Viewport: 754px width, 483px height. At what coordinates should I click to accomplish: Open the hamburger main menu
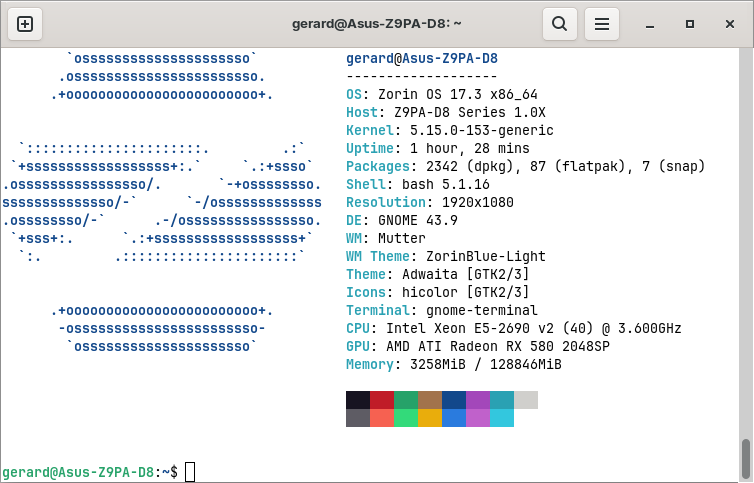[601, 23]
